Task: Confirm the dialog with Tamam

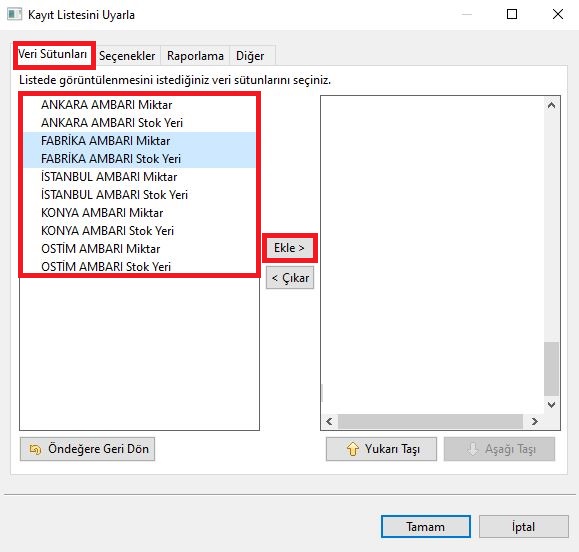Action: [x=426, y=527]
